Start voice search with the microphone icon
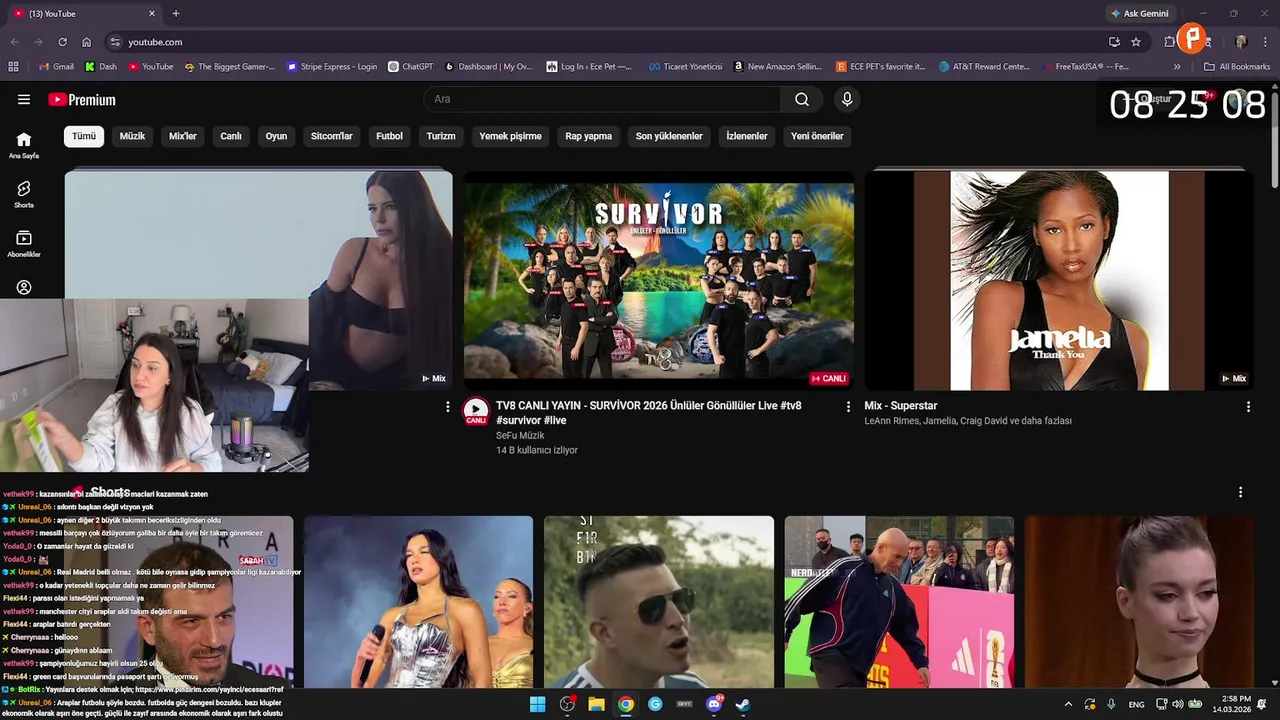This screenshot has width=1280, height=720. (847, 99)
